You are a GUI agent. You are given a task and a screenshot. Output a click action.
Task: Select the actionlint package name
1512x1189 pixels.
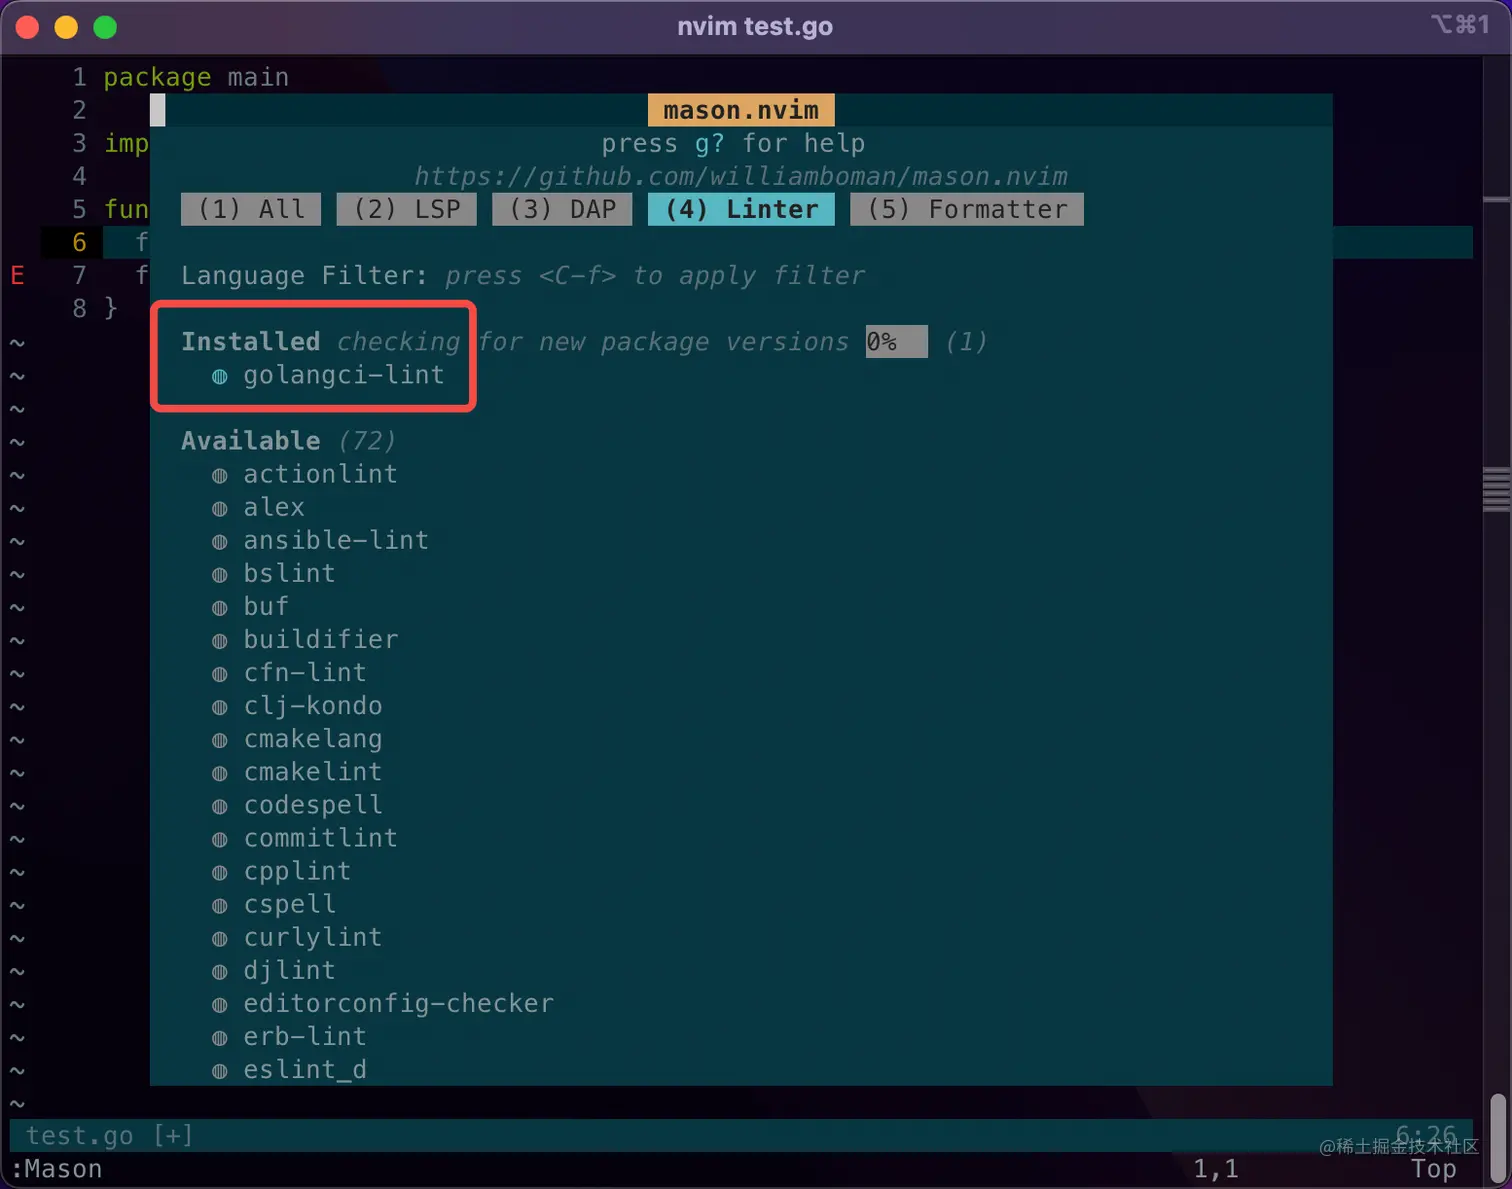tap(321, 474)
